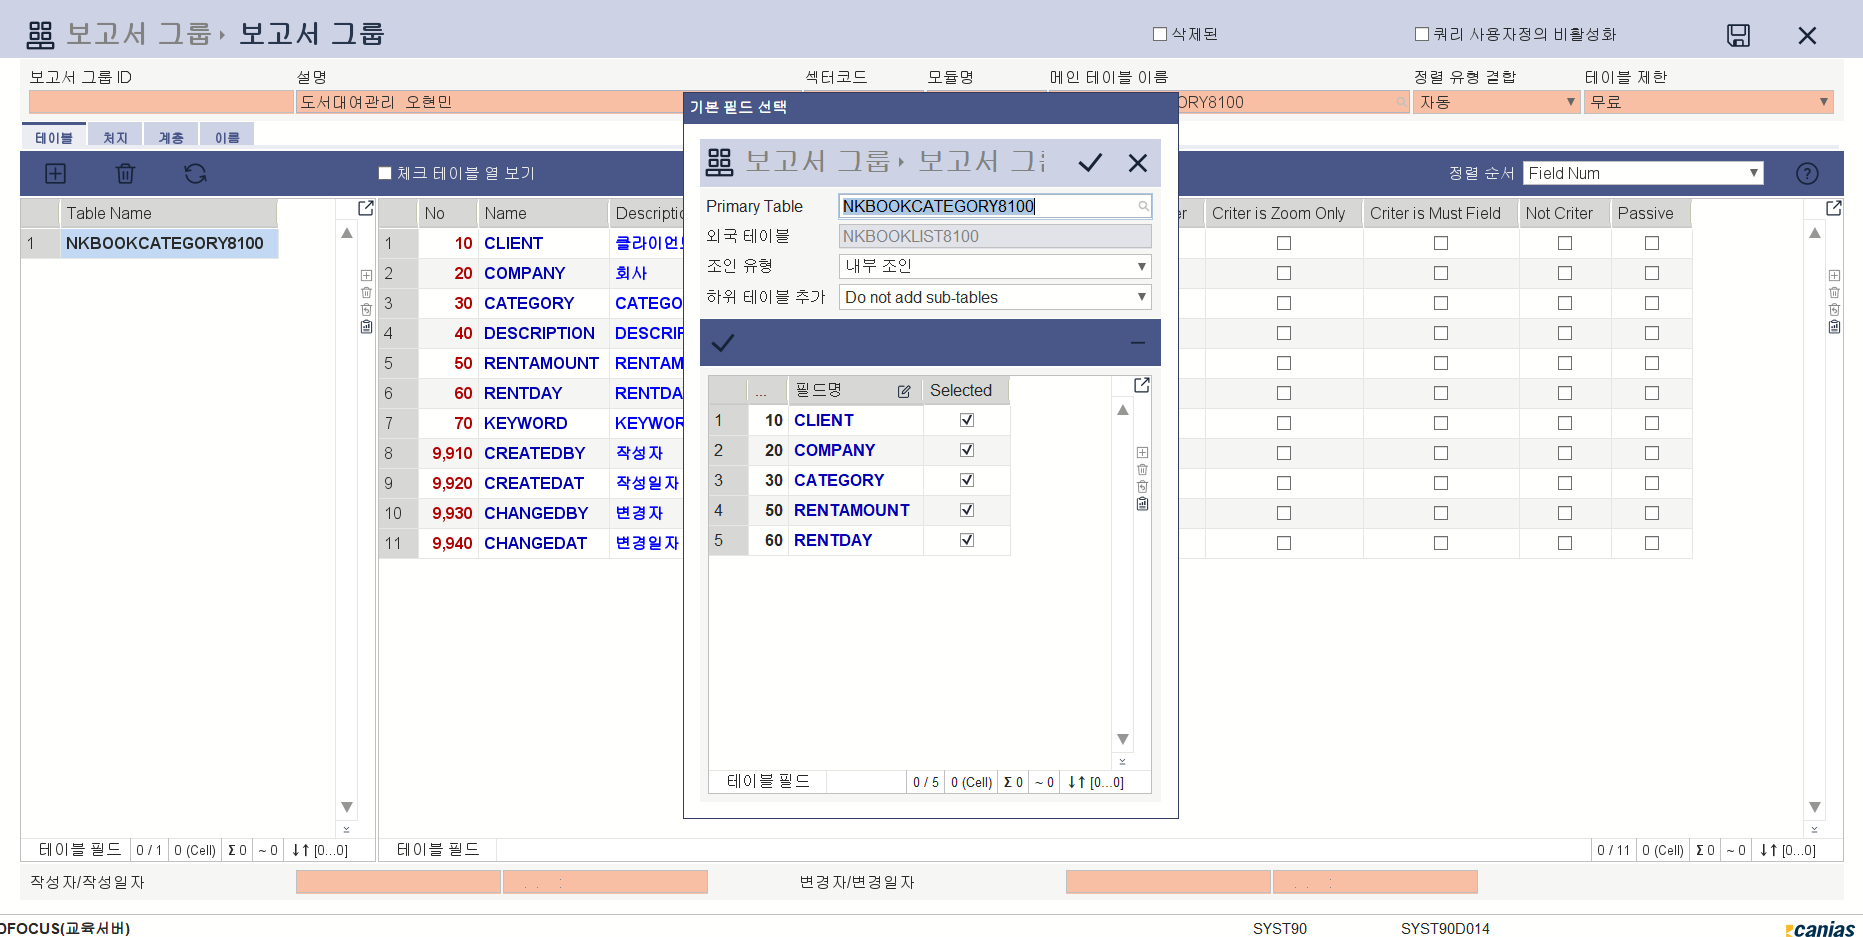Expand the 하위 테이블 추가 dropdown
Viewport: 1863px width, 937px height.
pyautogui.click(x=995, y=297)
